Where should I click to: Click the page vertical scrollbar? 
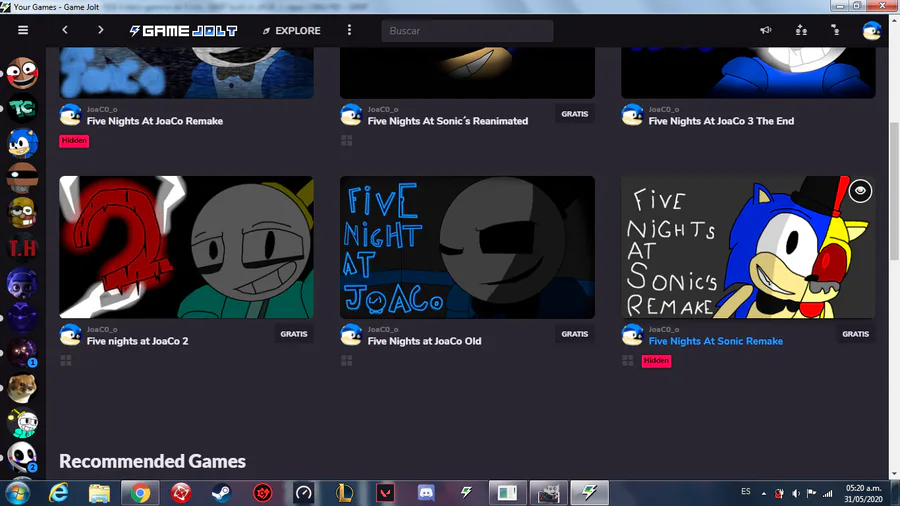pyautogui.click(x=894, y=190)
